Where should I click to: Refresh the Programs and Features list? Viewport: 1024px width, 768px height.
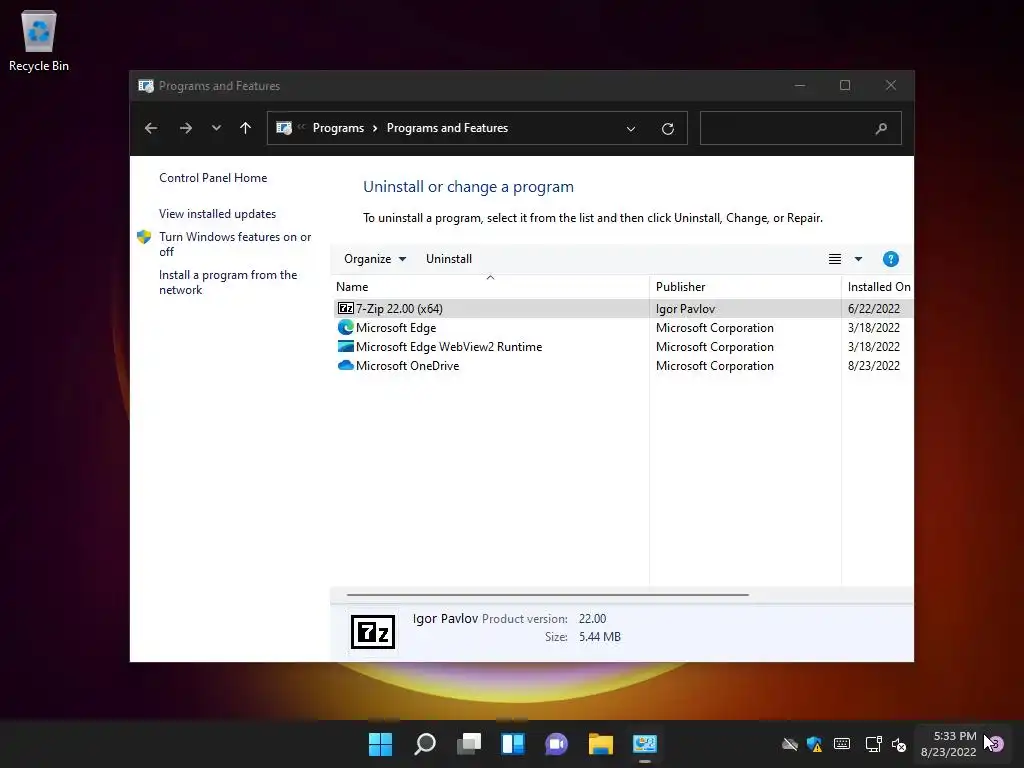click(667, 129)
